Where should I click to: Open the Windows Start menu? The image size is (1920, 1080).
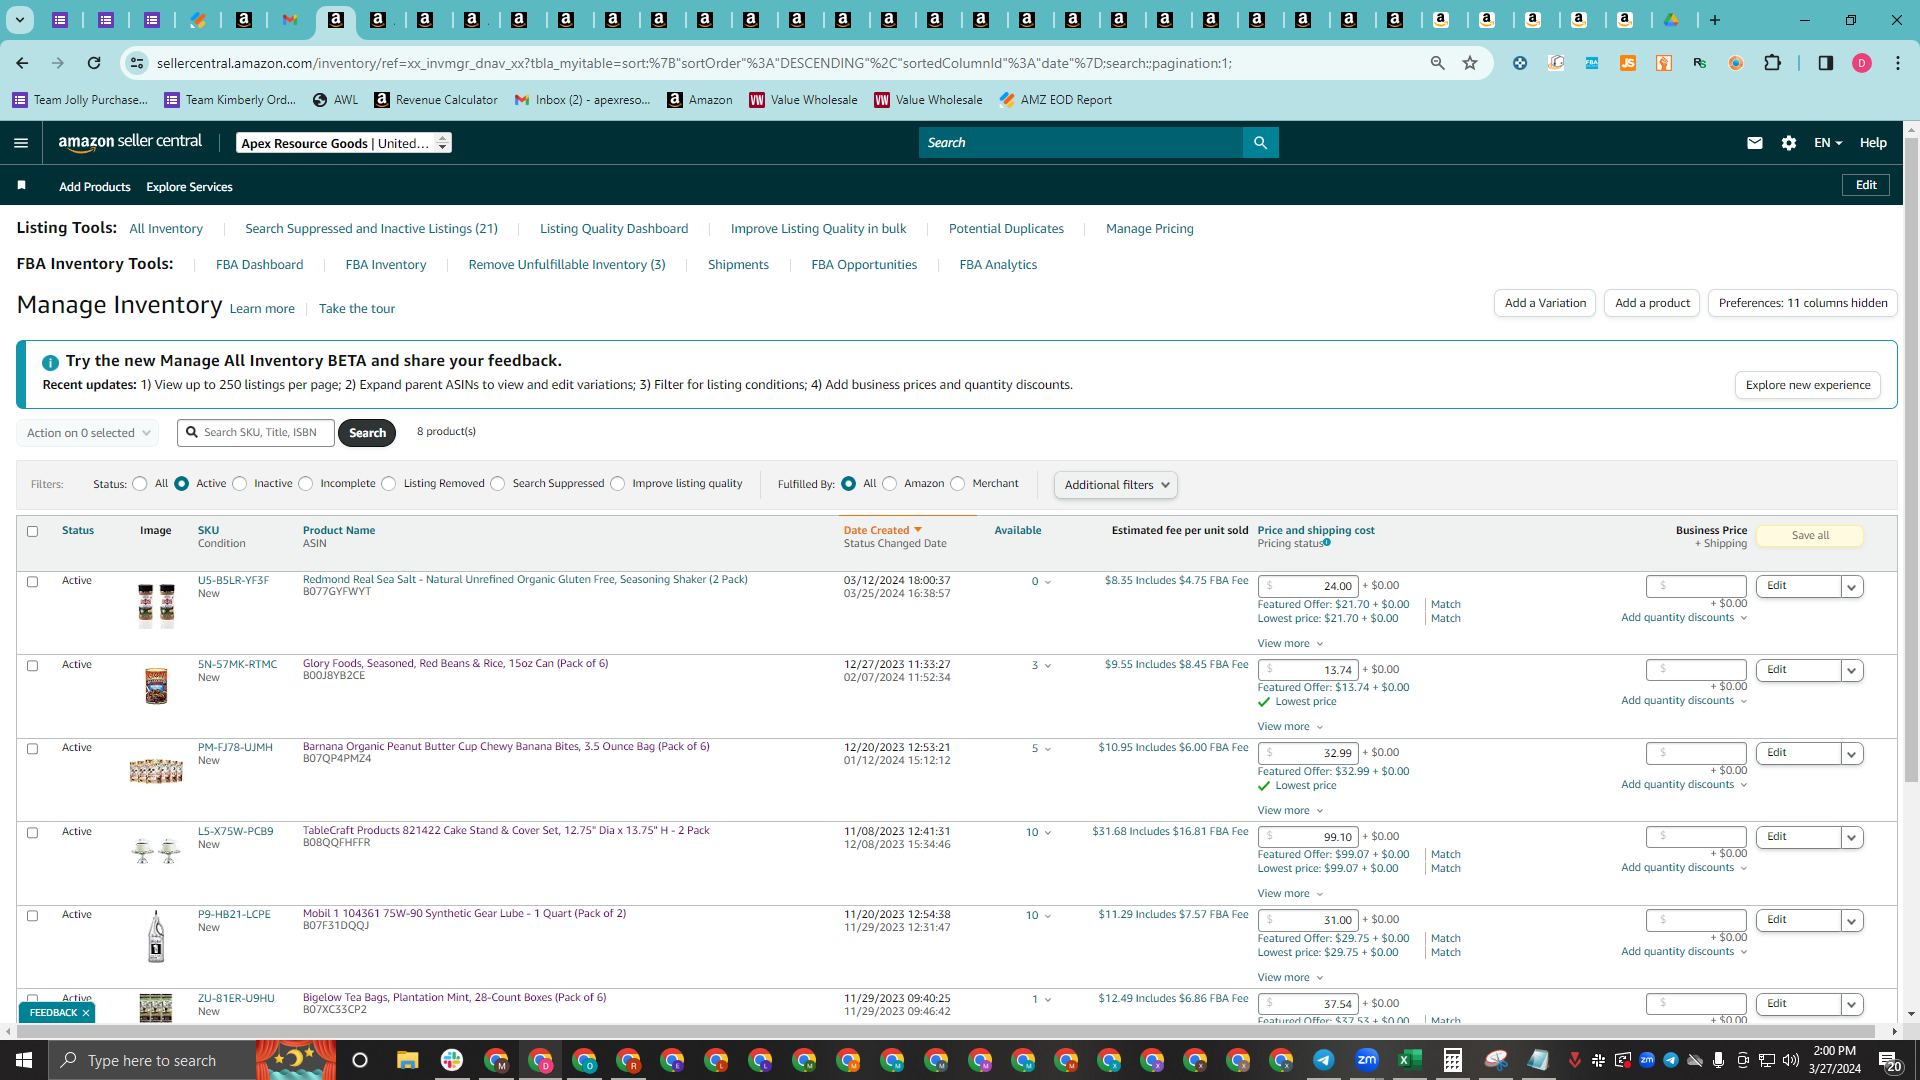click(24, 1060)
